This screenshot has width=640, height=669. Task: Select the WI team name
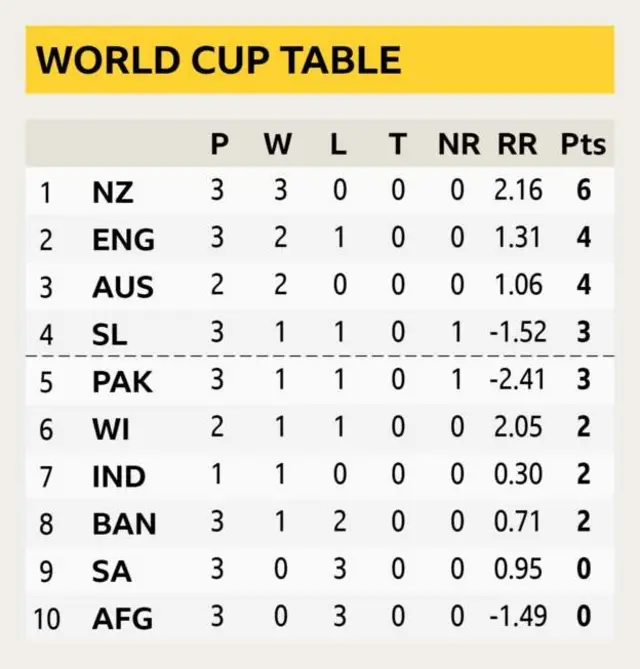[x=109, y=430]
